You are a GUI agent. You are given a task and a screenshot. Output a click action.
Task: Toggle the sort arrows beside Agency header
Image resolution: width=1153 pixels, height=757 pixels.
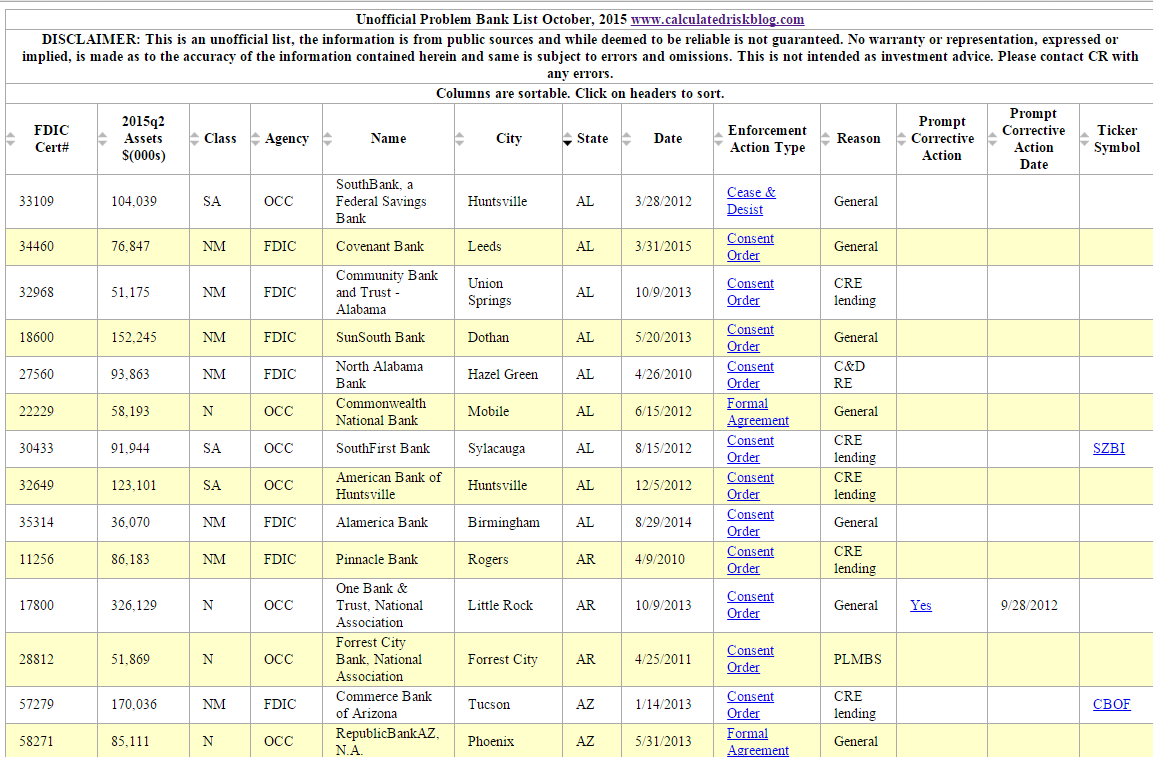(255, 139)
